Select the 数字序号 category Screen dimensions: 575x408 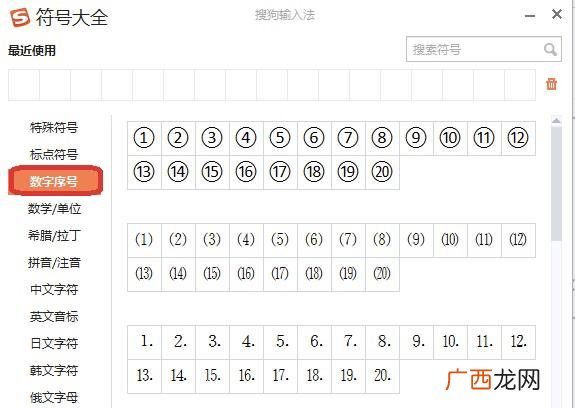click(55, 181)
